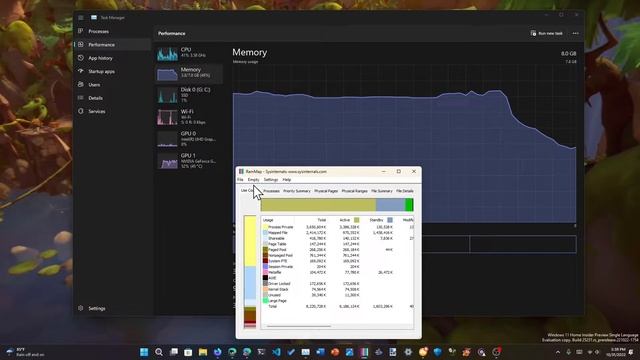The width and height of the screenshot is (640, 360).
Task: Open File Explorer from the taskbar
Action: 203,352
